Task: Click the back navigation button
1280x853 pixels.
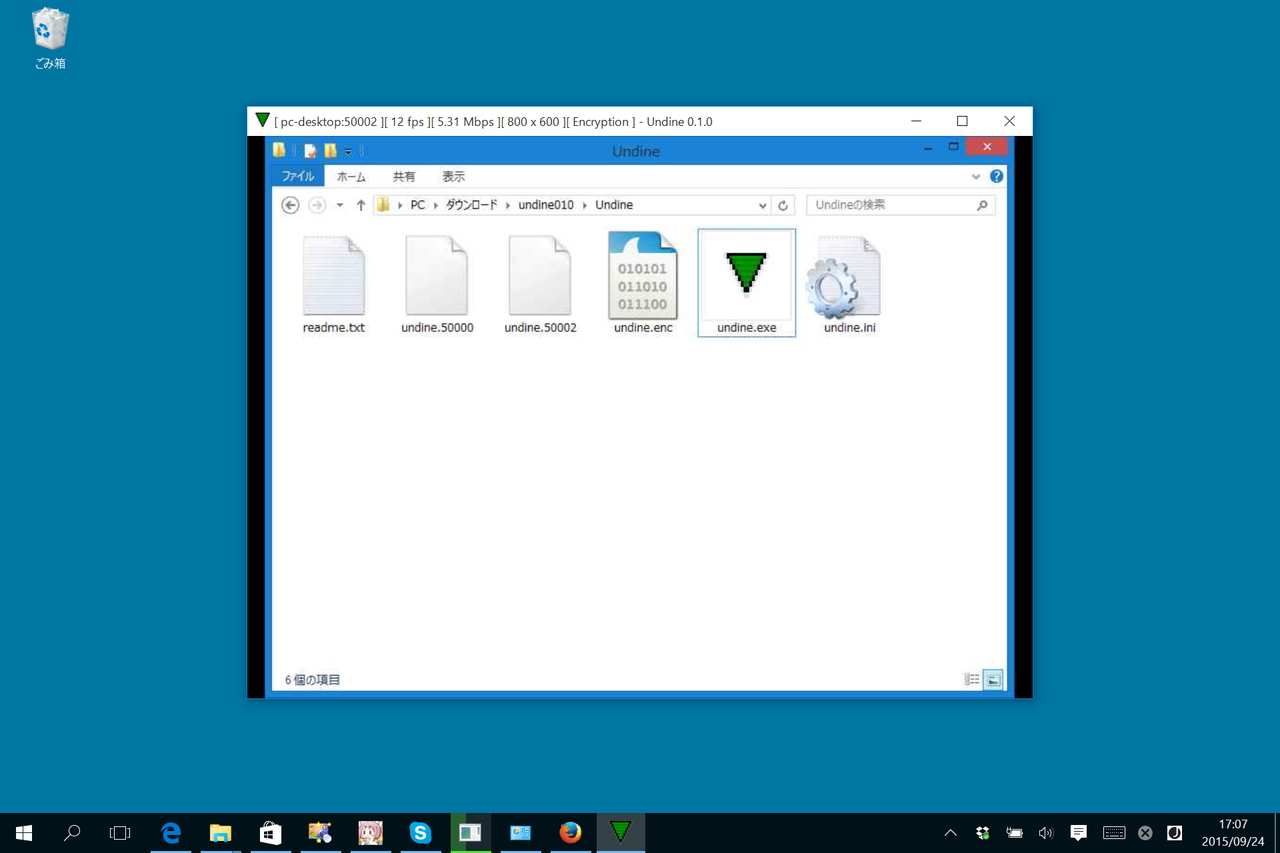Action: click(x=290, y=204)
